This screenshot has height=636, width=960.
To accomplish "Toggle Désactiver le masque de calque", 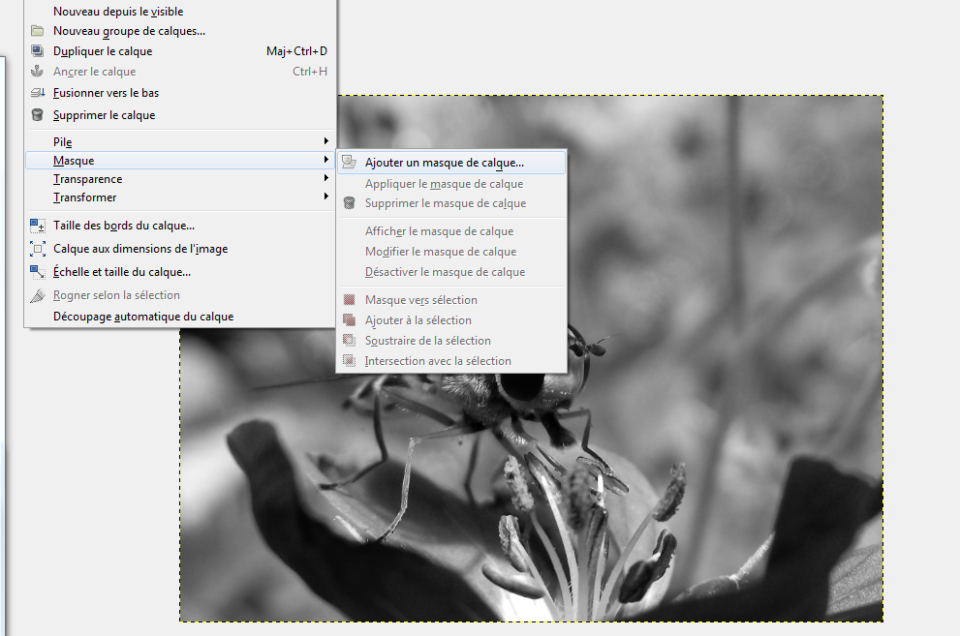I will coord(451,271).
